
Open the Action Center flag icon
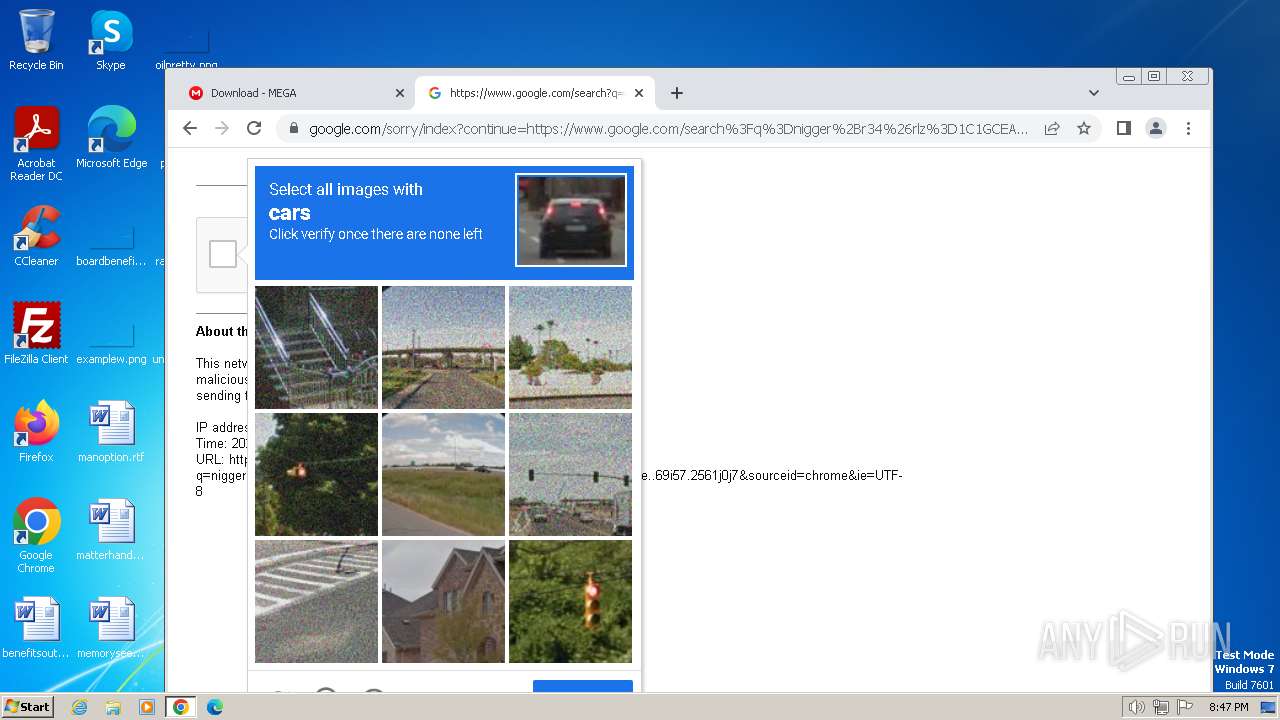[x=1185, y=707]
